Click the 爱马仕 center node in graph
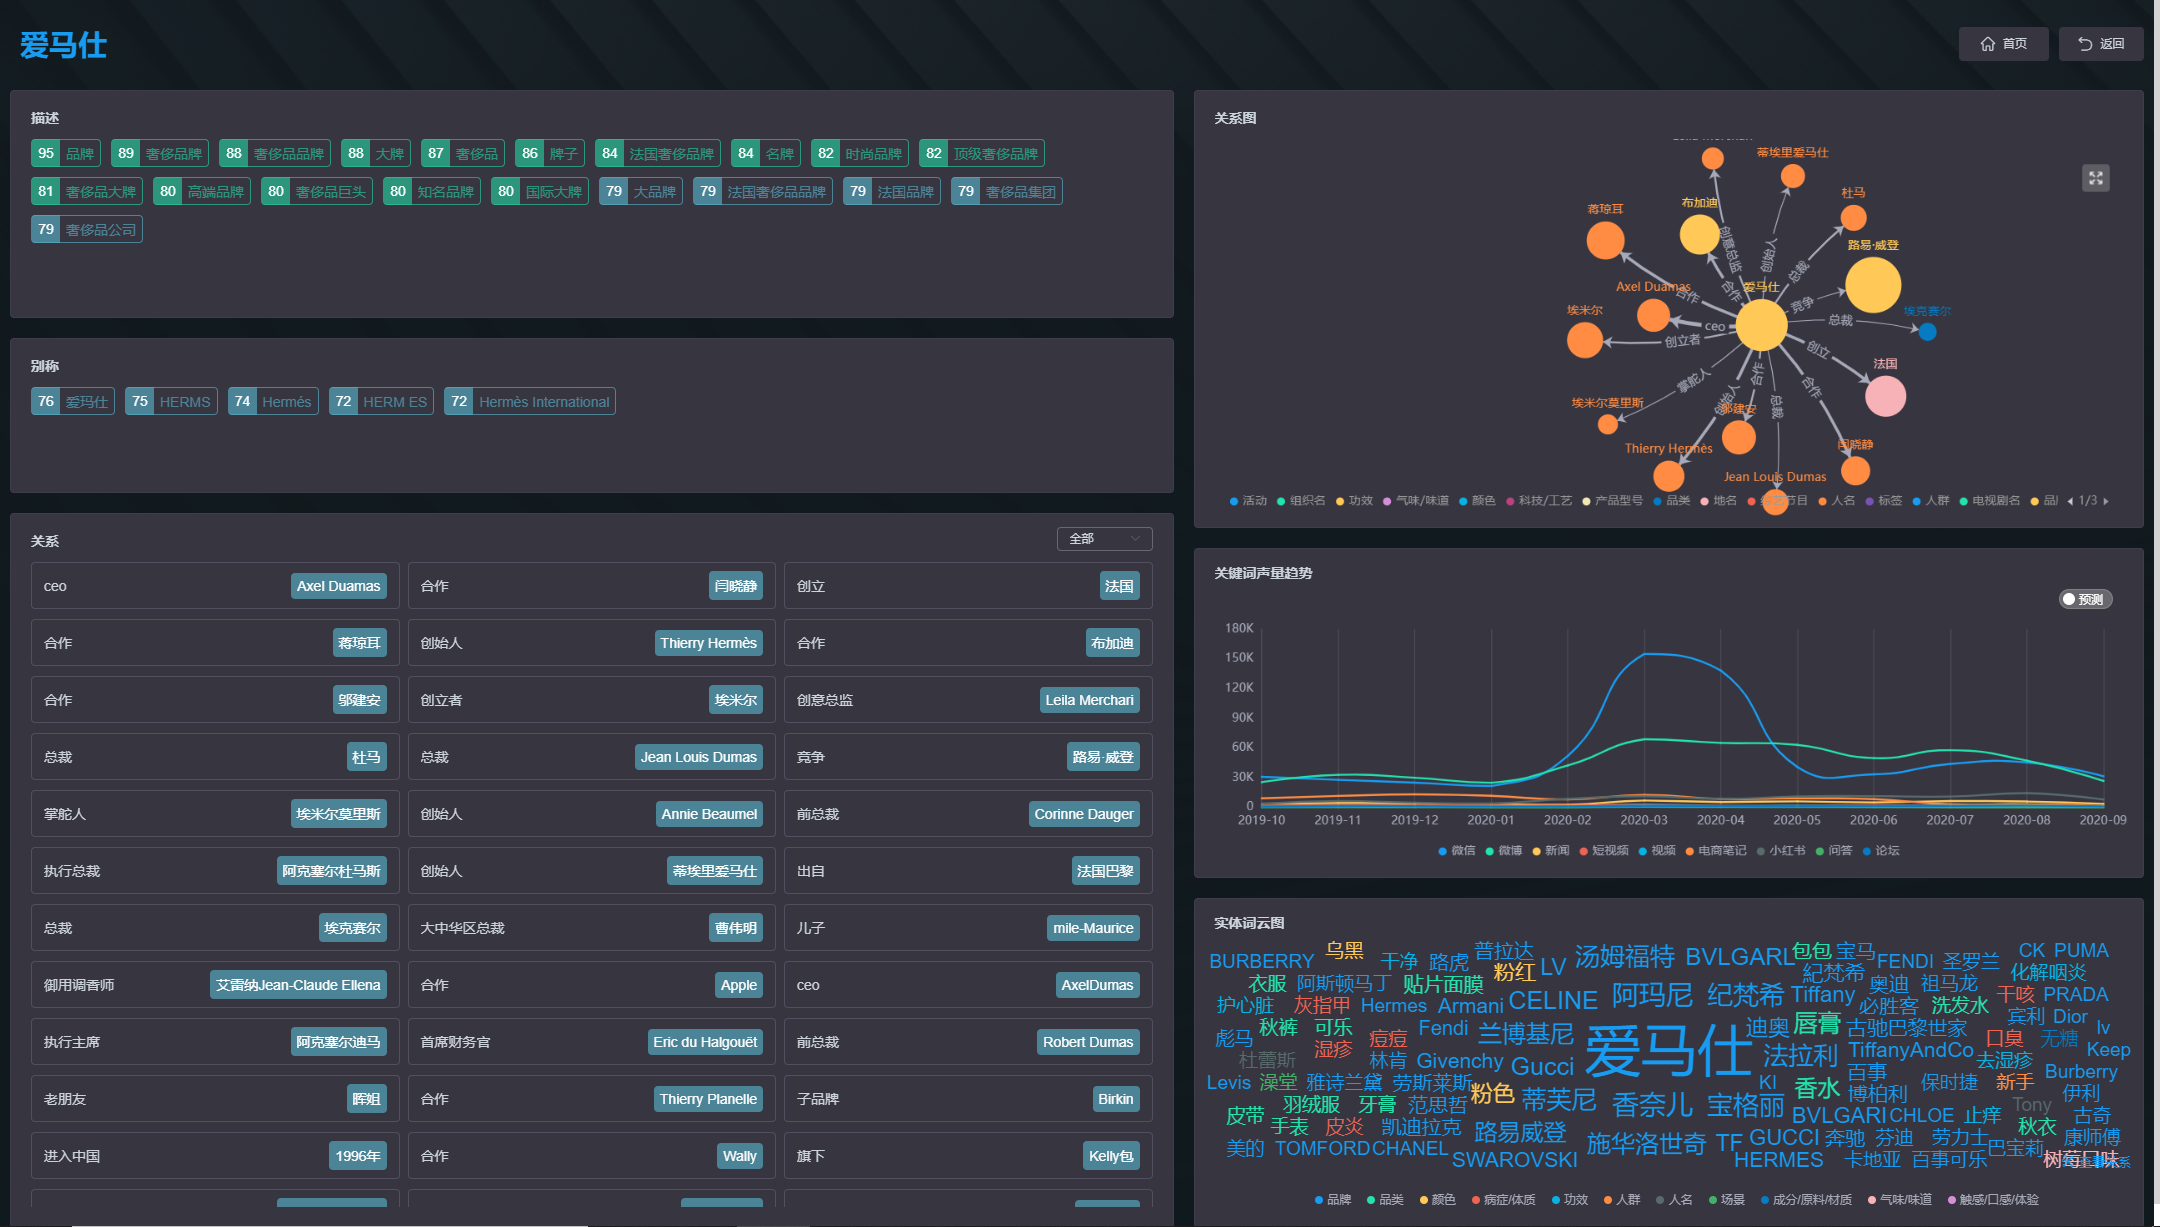This screenshot has height=1227, width=2160. [1761, 325]
